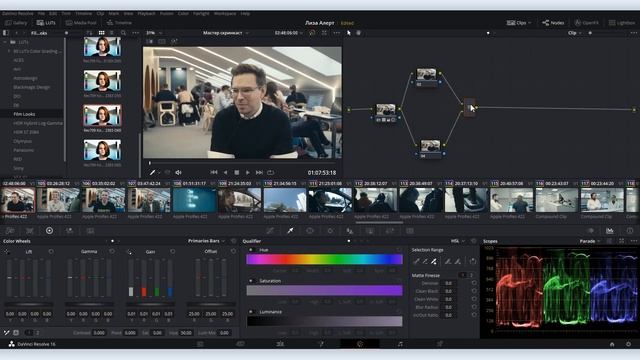Open the viewer timecode dropdown
The height and width of the screenshot is (360, 640).
point(288,33)
